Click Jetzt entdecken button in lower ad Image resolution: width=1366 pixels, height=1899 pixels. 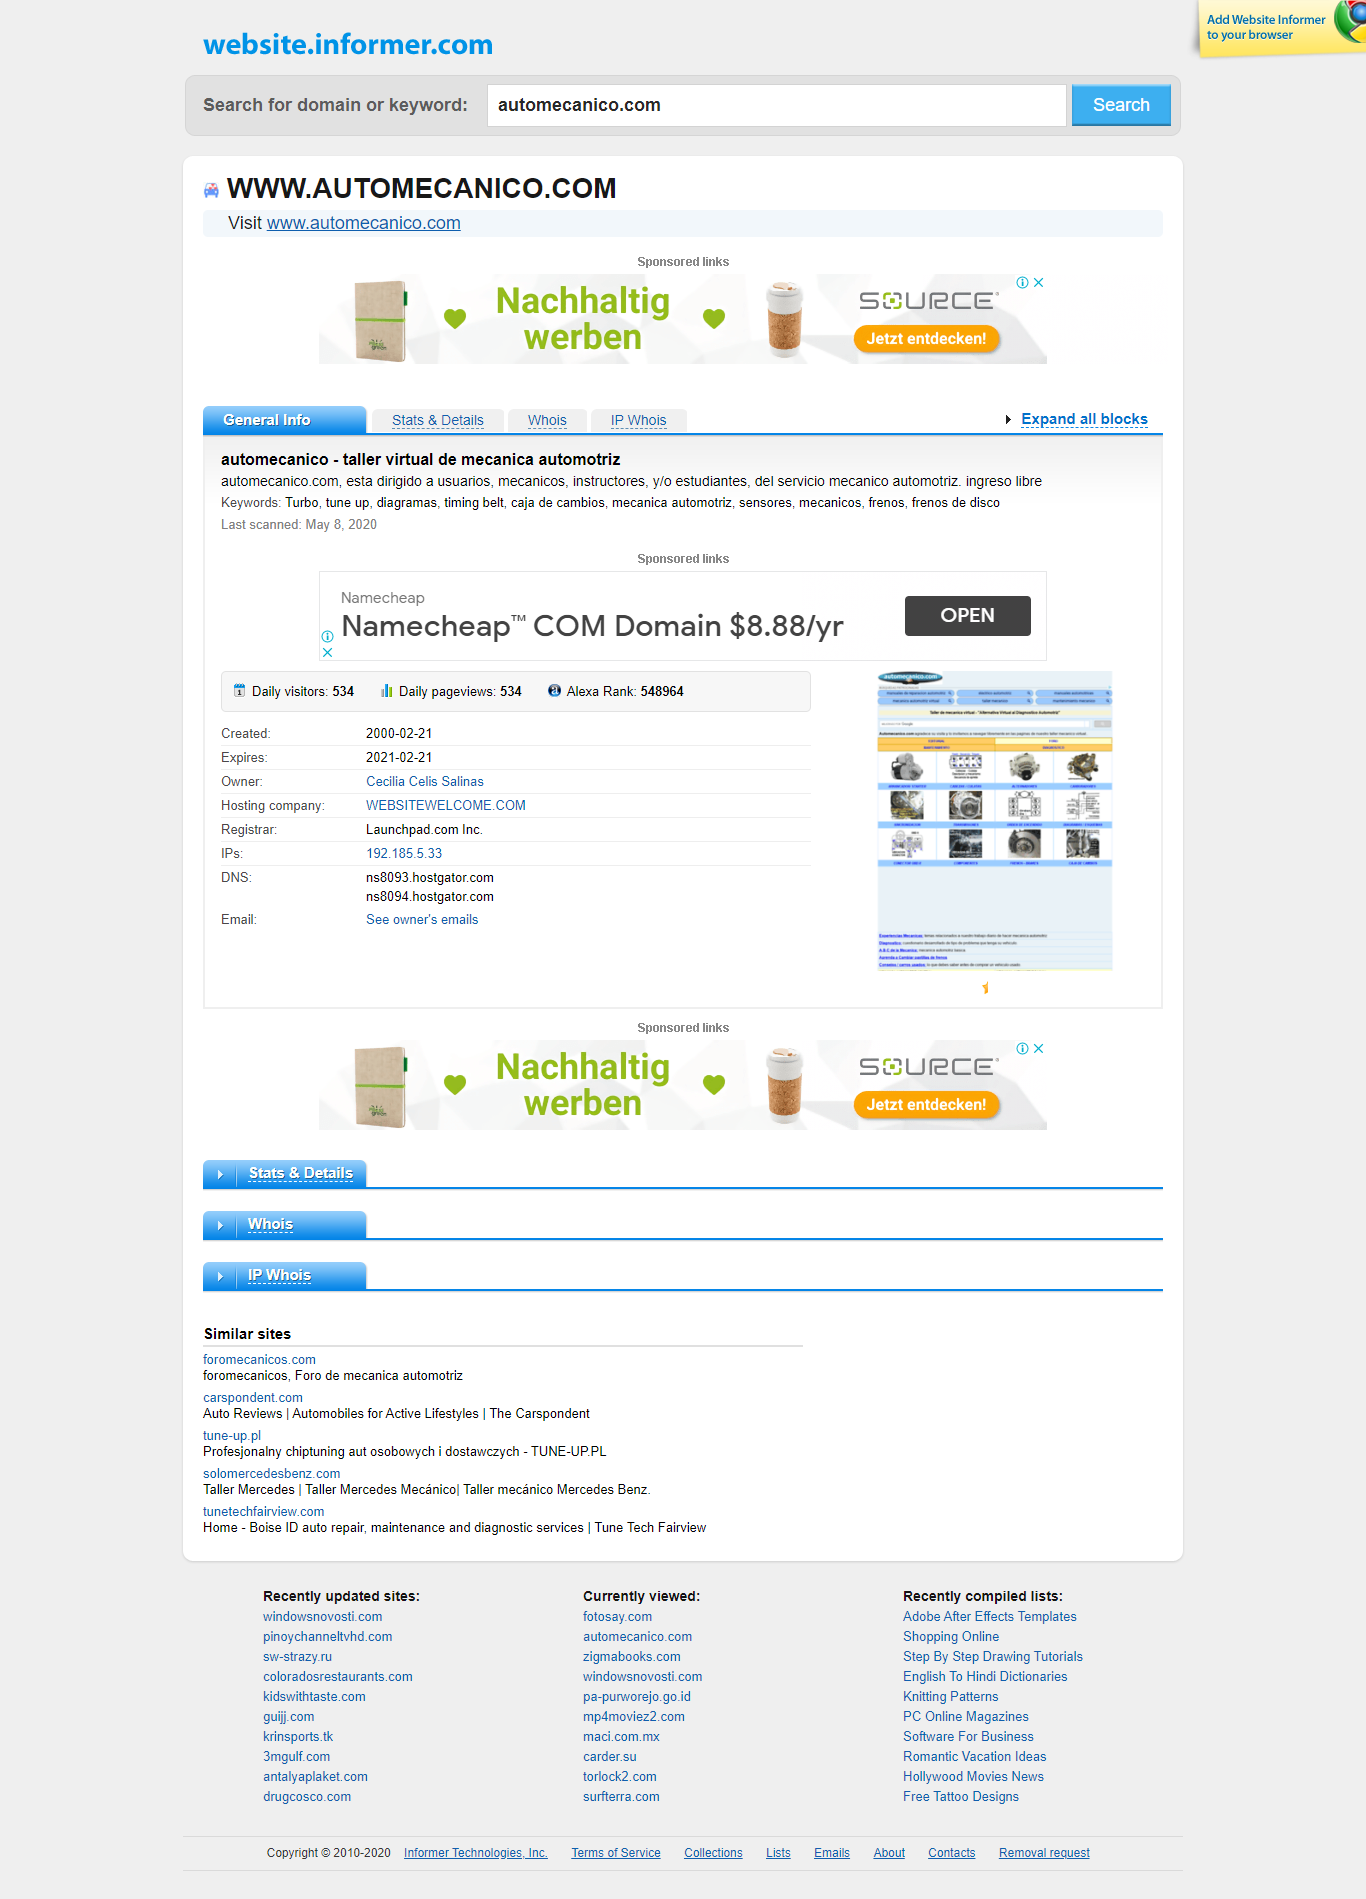(926, 1105)
